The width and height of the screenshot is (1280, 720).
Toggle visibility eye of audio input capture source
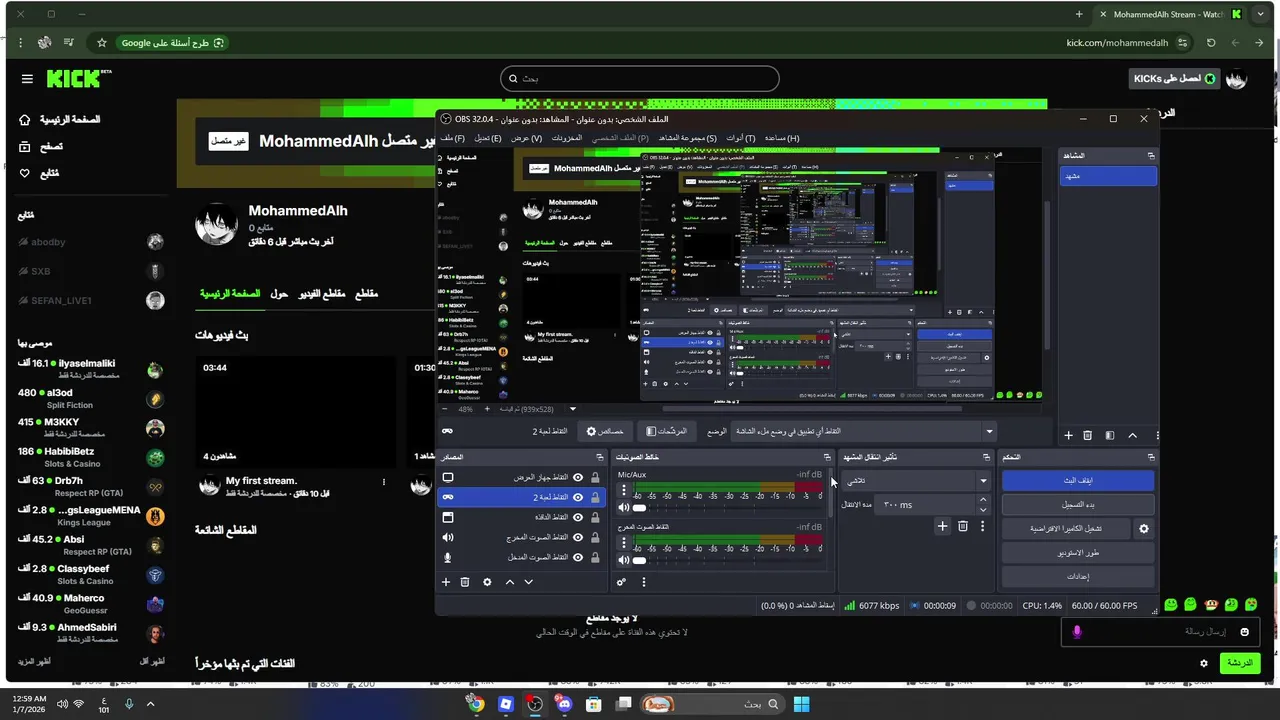point(578,557)
